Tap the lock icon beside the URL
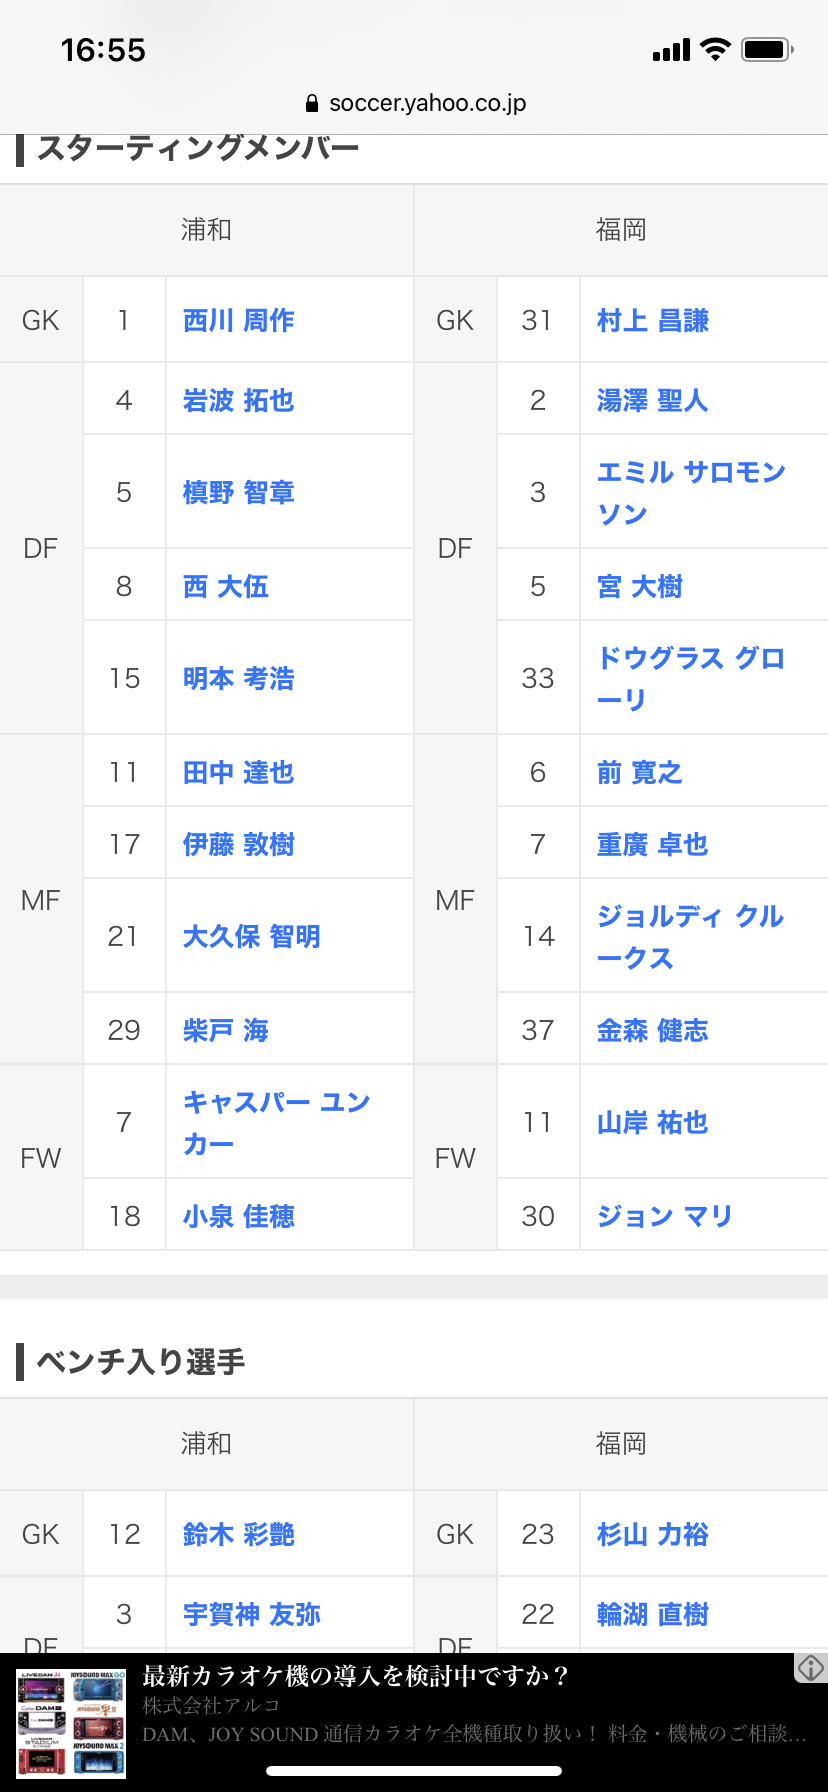This screenshot has width=828, height=1792. coord(312,103)
